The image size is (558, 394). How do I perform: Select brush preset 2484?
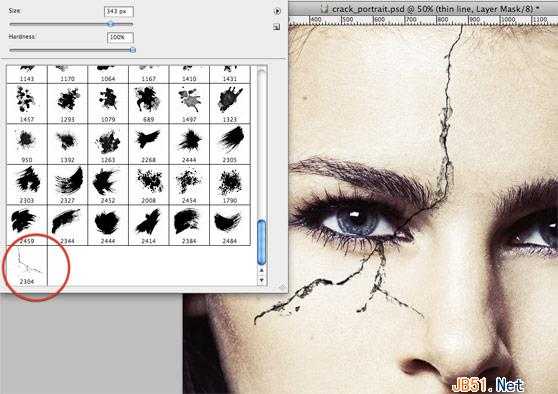[230, 225]
